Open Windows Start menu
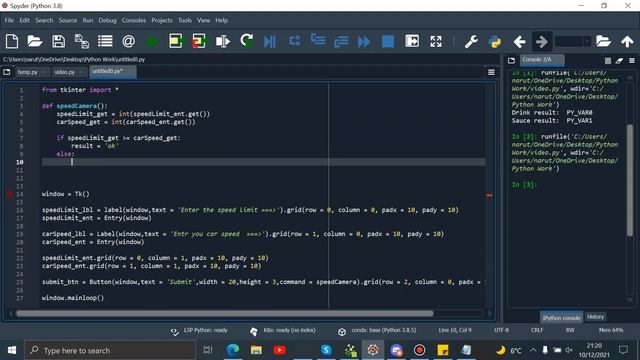Image resolution: width=640 pixels, height=360 pixels. [11, 350]
